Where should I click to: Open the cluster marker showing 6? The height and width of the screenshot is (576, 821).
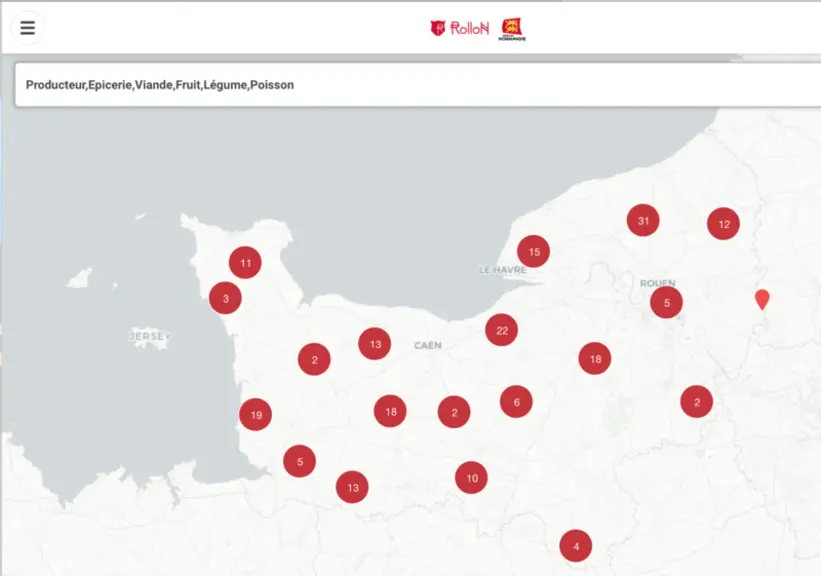pos(516,402)
